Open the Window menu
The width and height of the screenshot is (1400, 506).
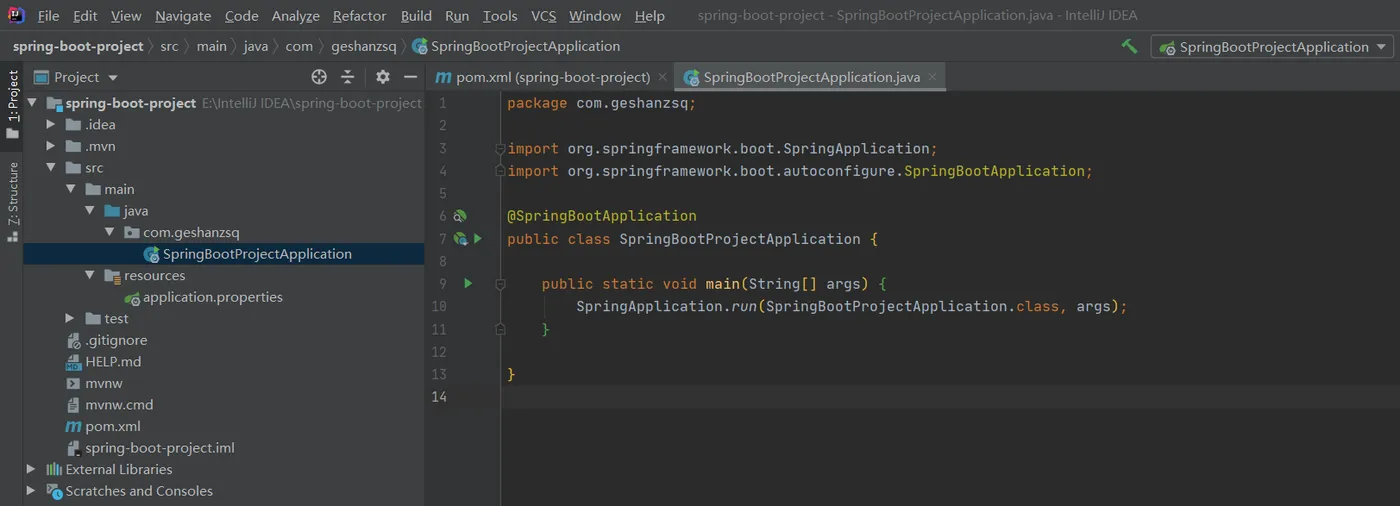point(595,16)
